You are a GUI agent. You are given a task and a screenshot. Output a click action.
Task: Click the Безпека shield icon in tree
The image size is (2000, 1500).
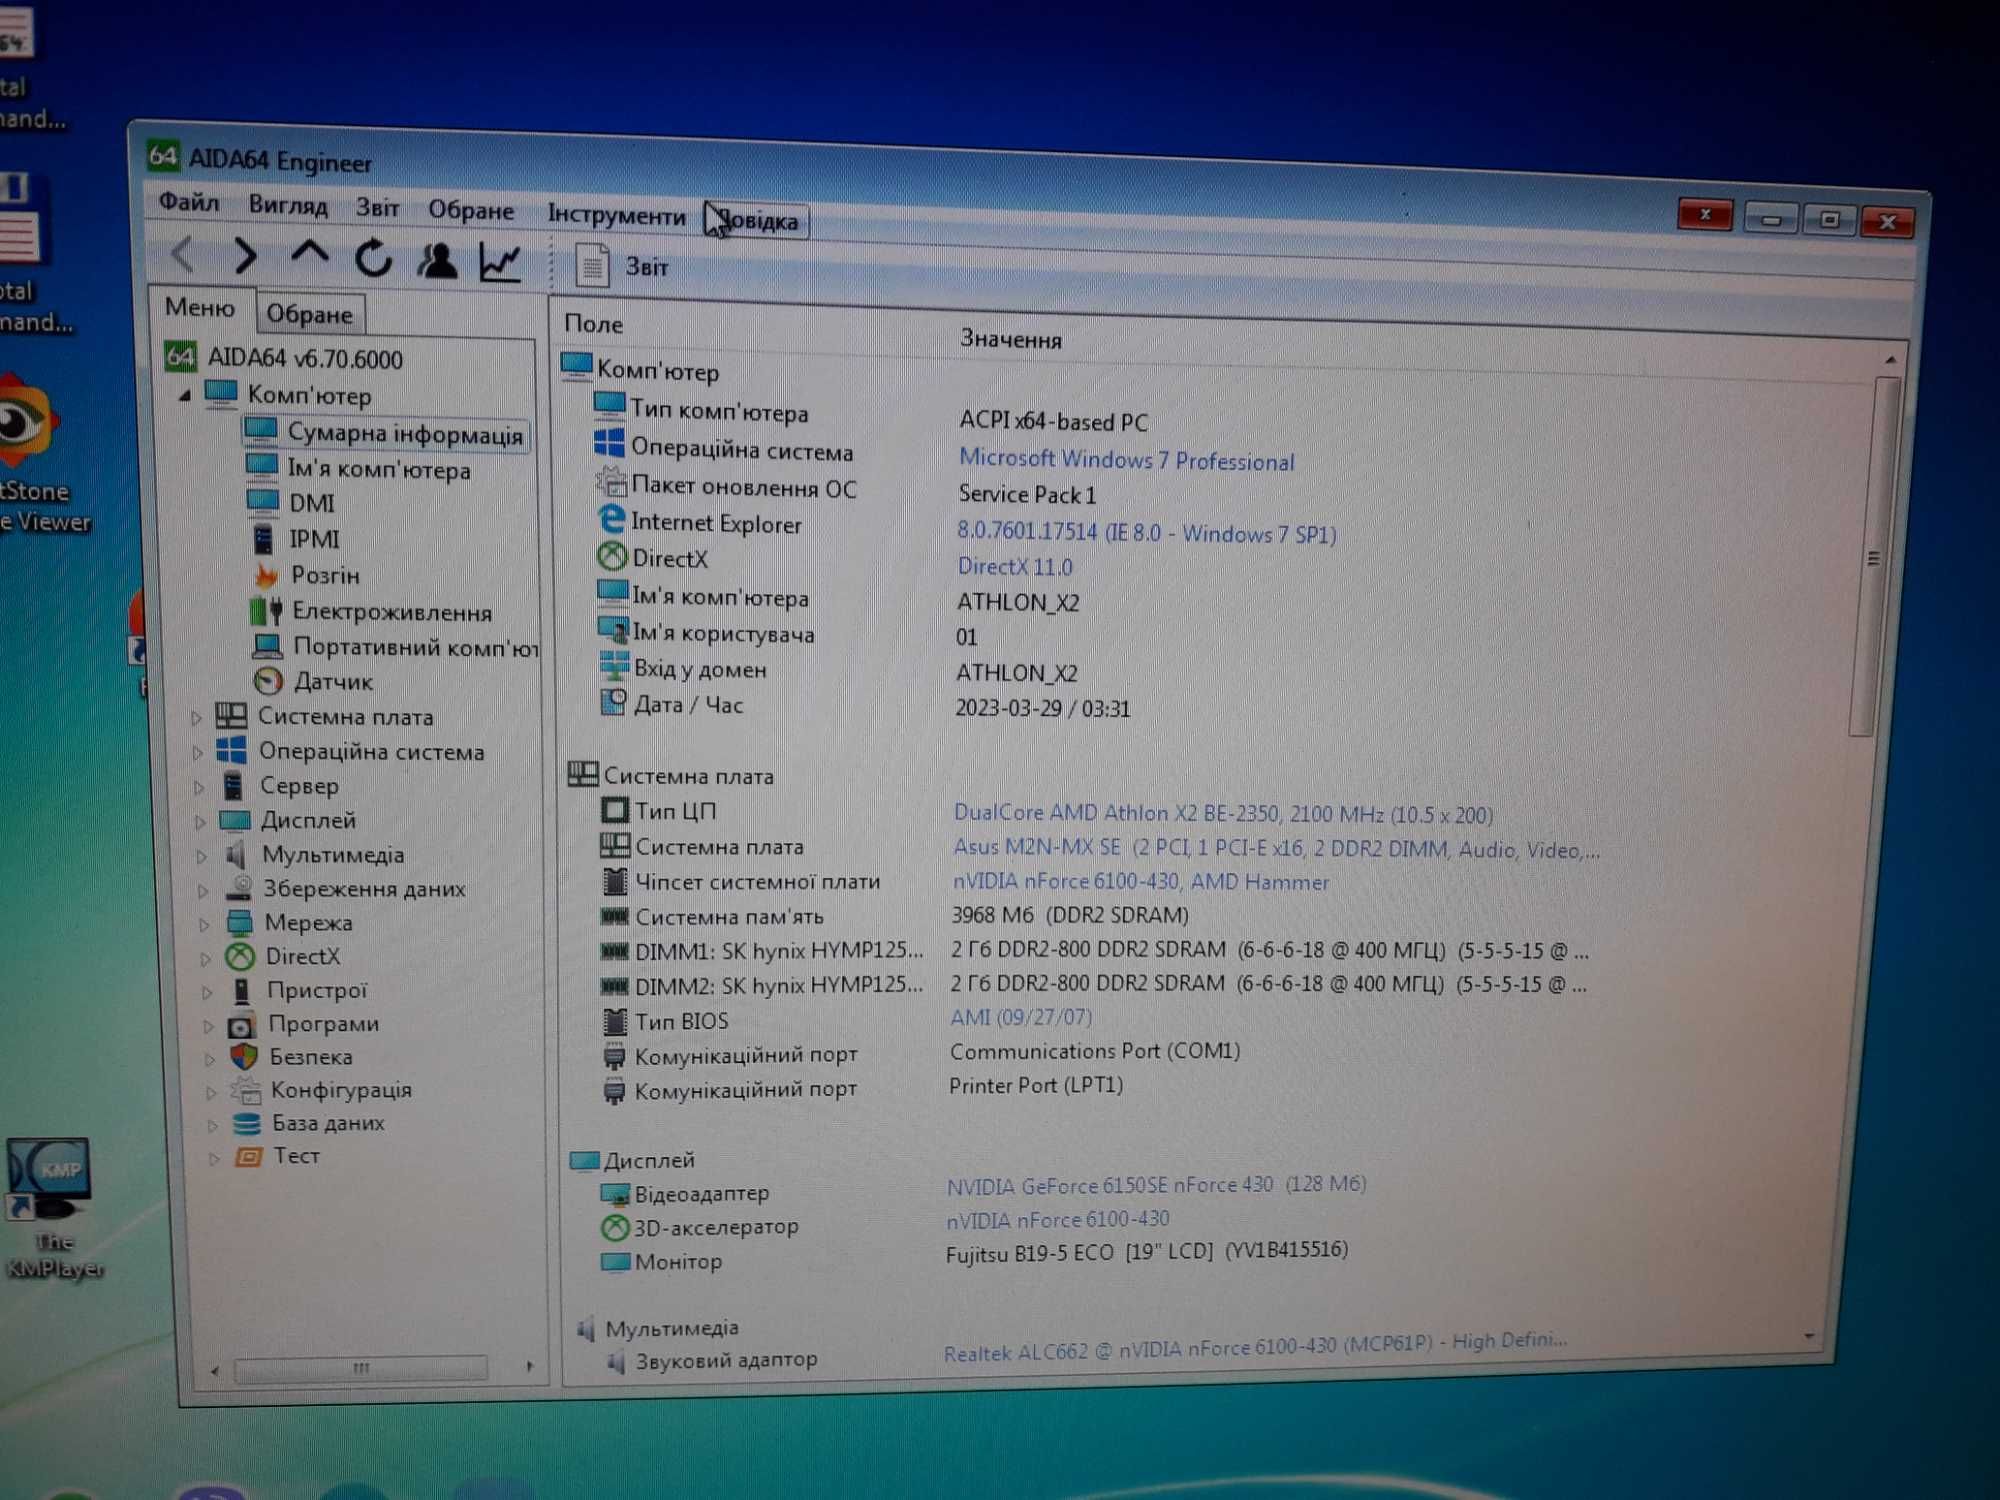244,1057
